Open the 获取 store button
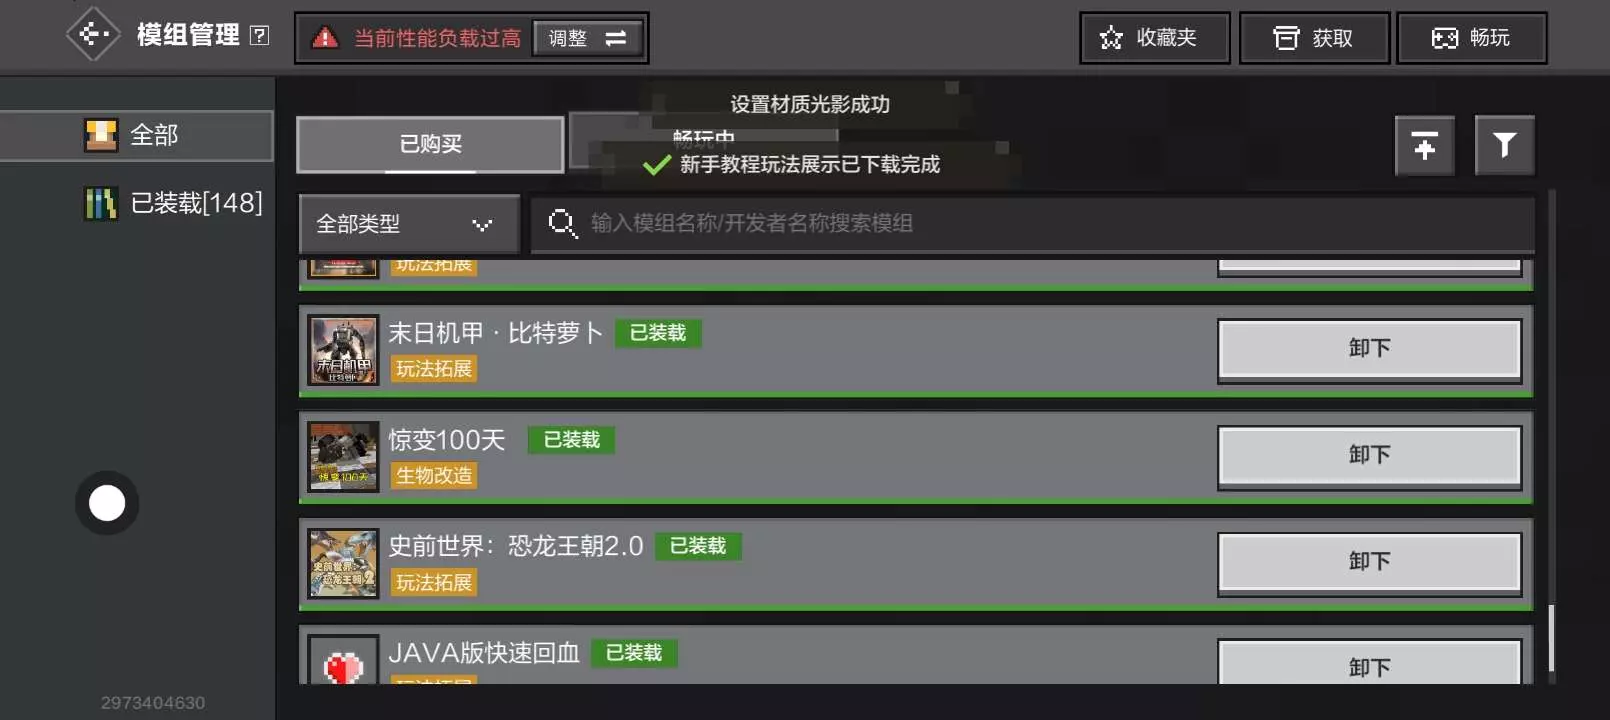Image resolution: width=1610 pixels, height=720 pixels. (x=1314, y=38)
